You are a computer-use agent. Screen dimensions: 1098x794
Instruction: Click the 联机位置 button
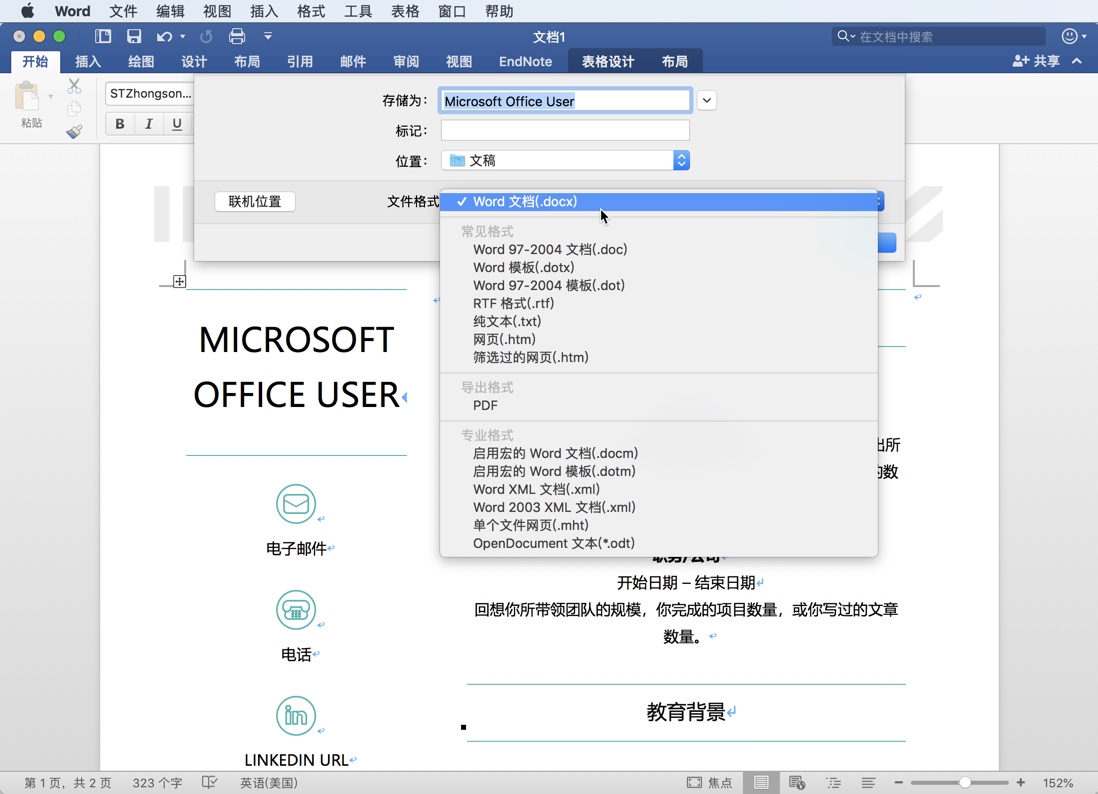tap(255, 202)
